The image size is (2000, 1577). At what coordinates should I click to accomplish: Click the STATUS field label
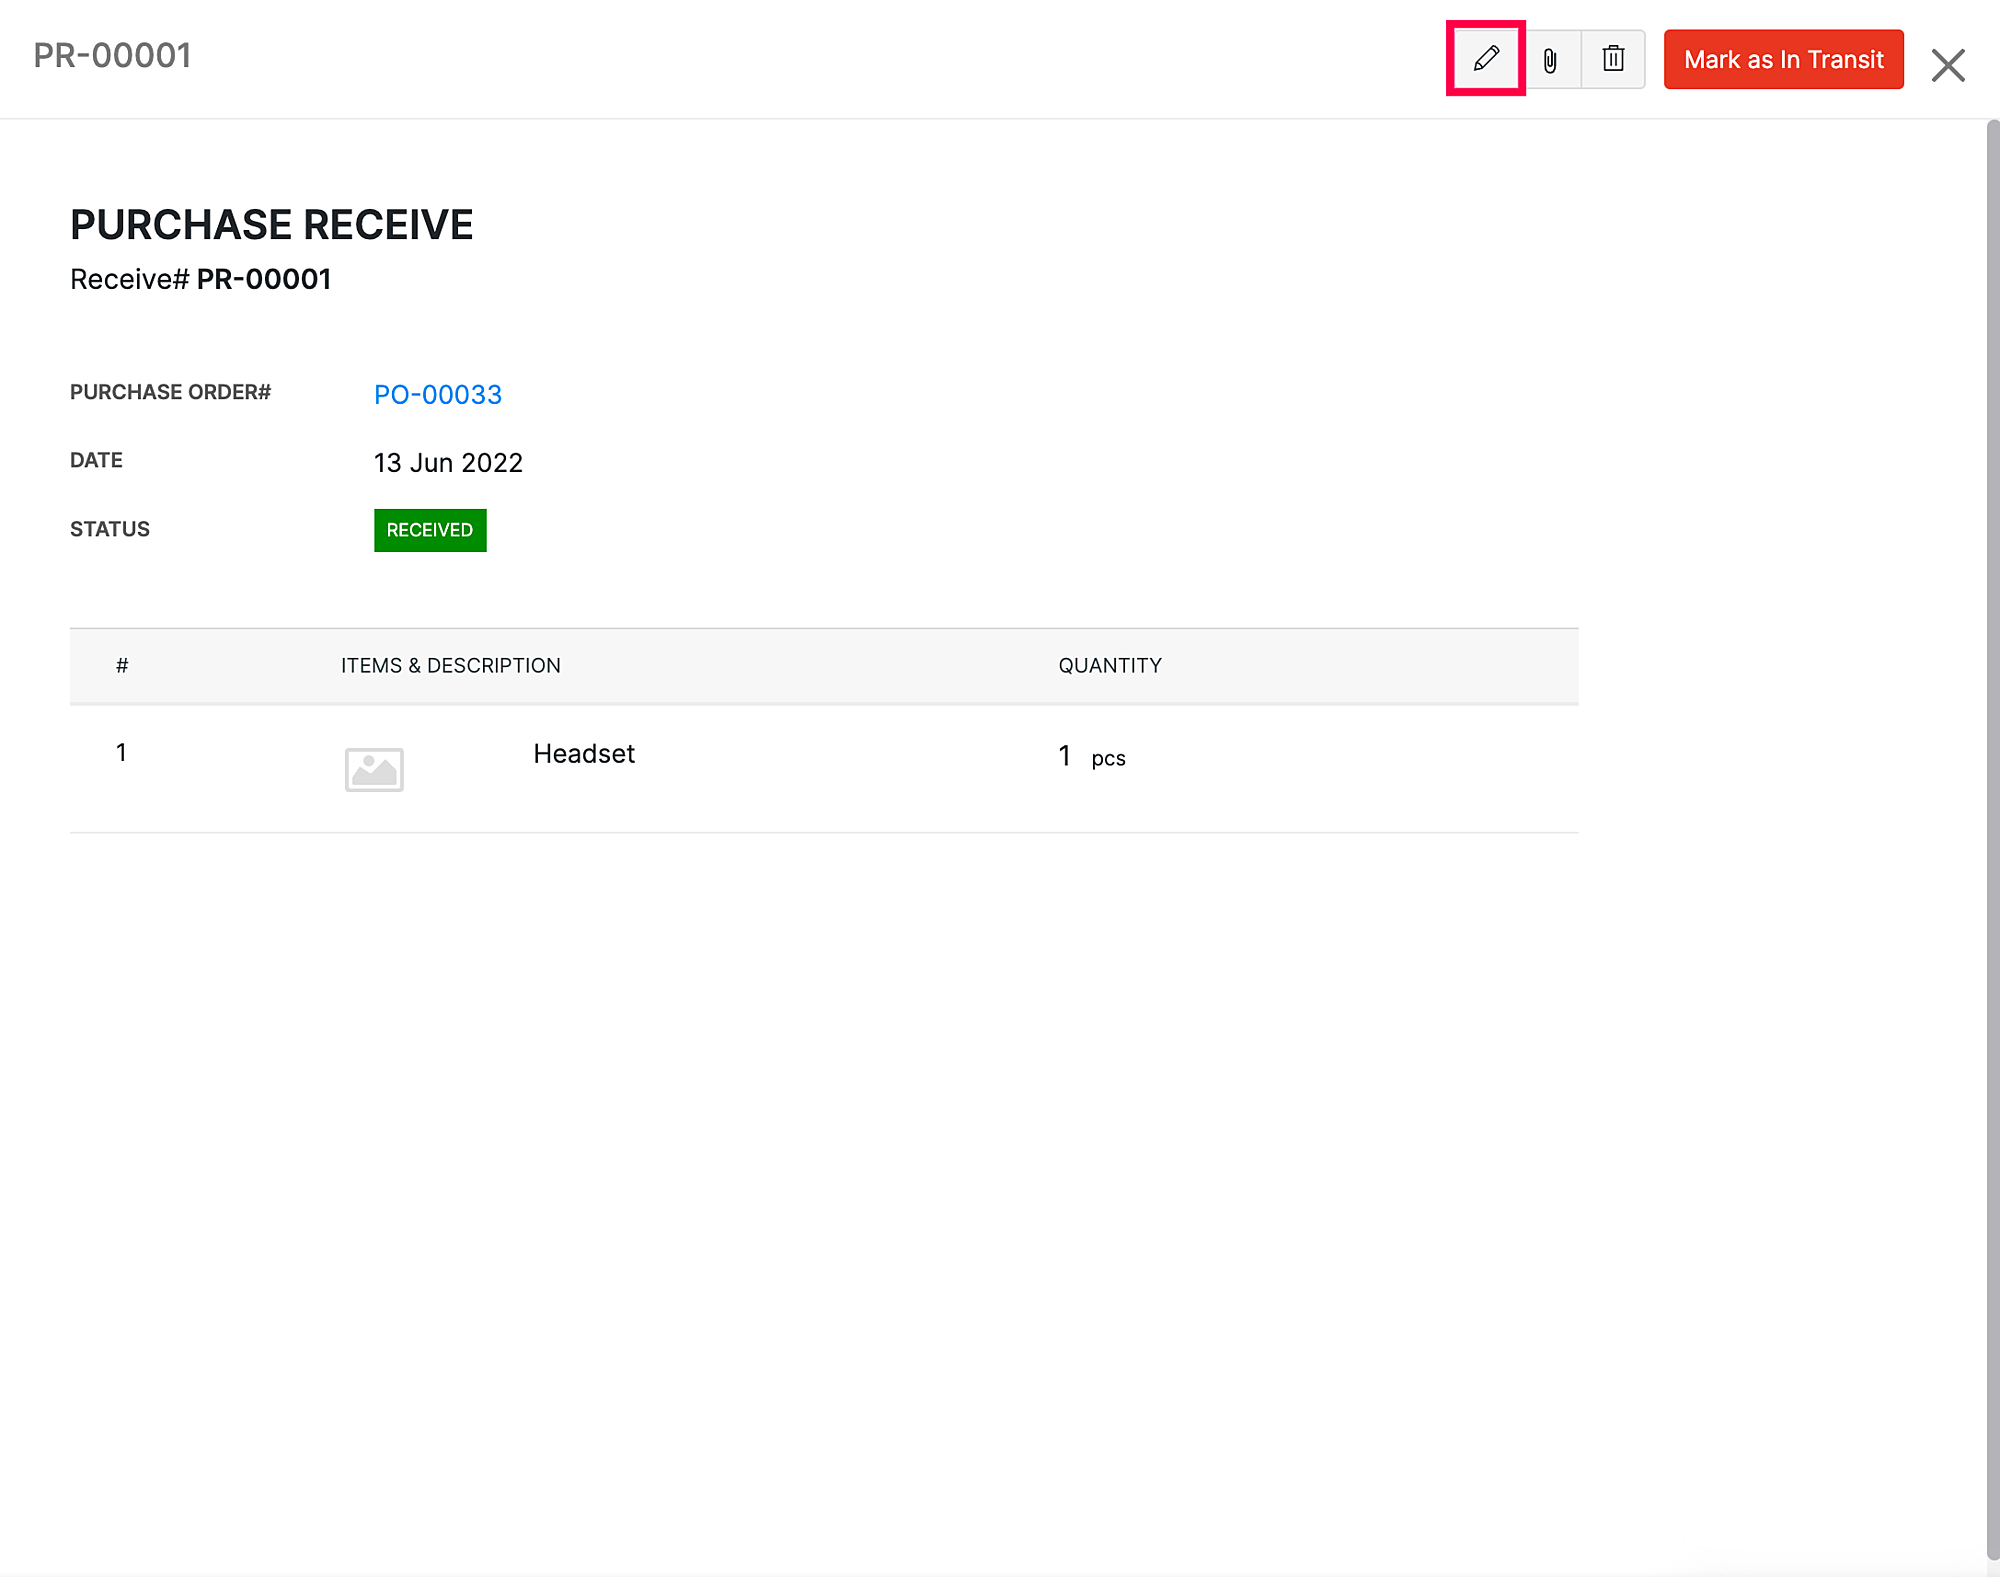pos(110,529)
